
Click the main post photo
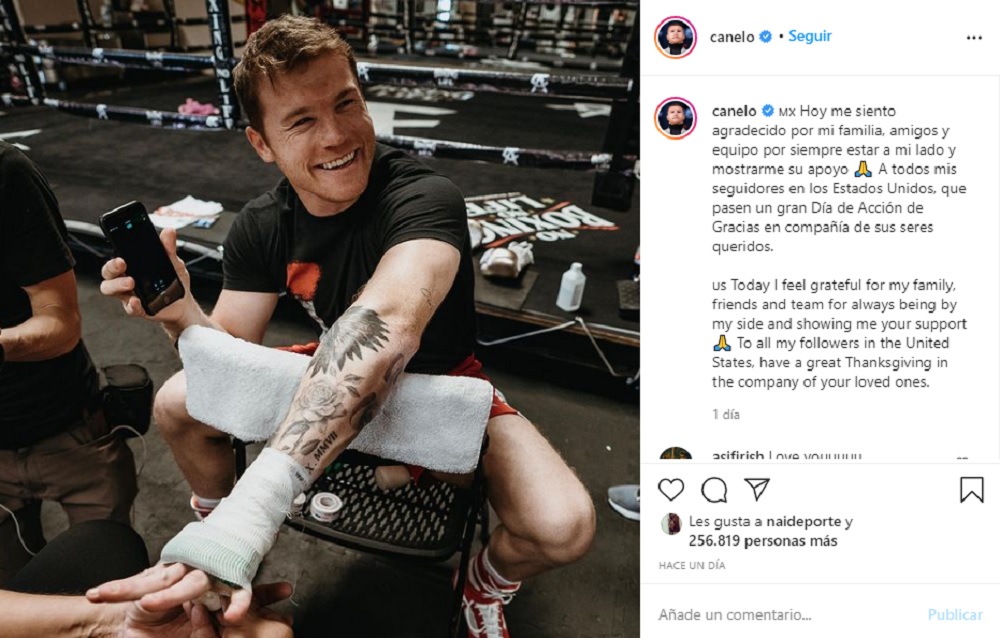pyautogui.click(x=320, y=319)
